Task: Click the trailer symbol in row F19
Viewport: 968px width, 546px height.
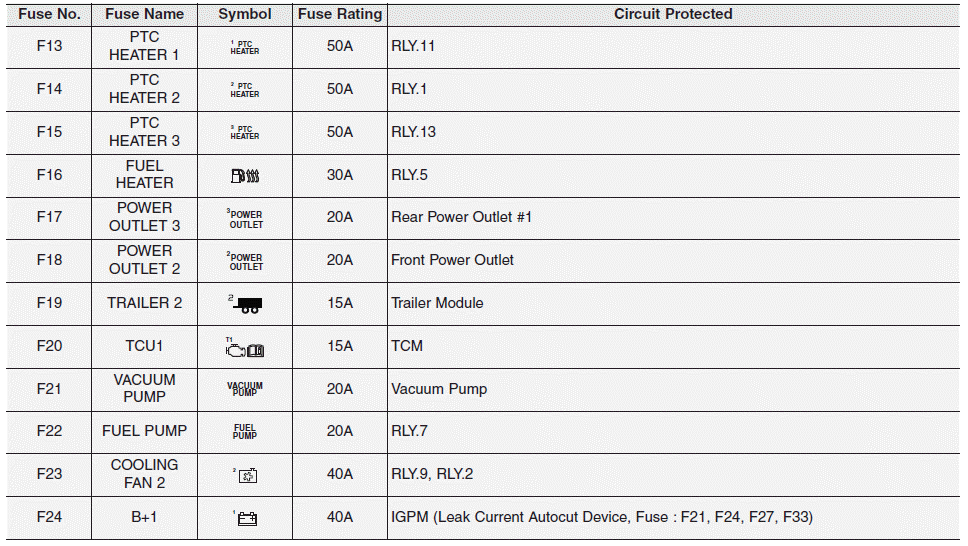Action: [x=245, y=304]
